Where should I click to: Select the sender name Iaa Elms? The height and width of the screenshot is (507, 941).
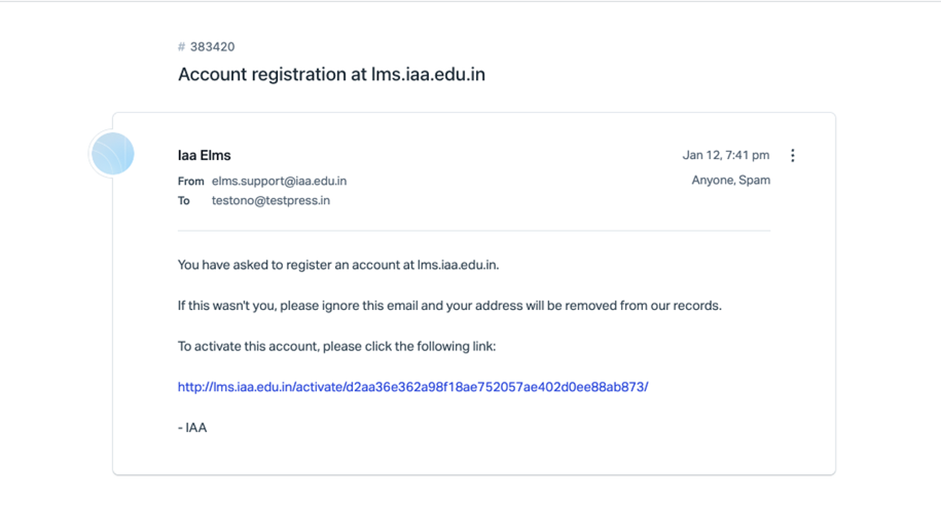(x=204, y=155)
